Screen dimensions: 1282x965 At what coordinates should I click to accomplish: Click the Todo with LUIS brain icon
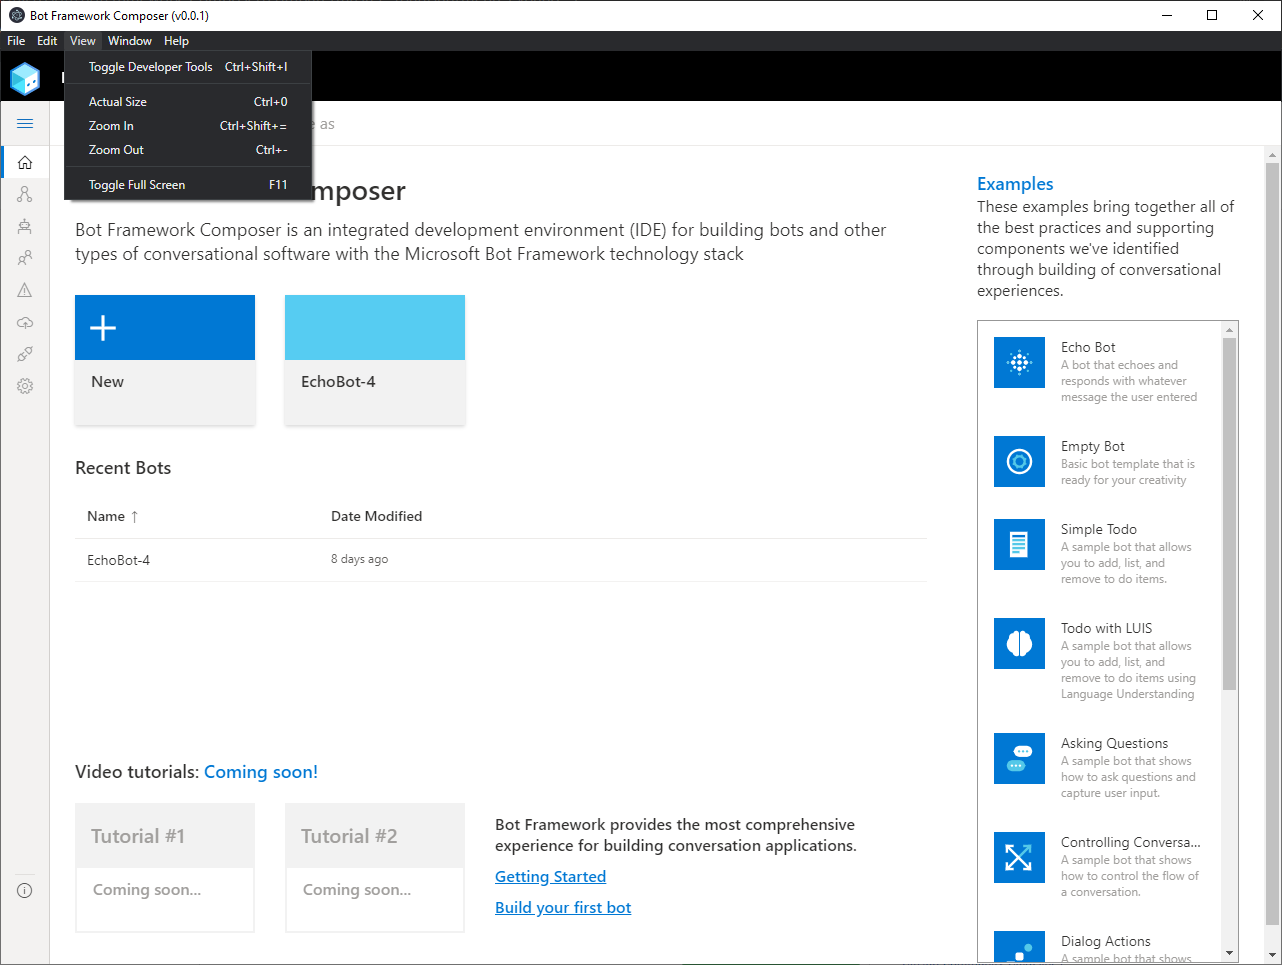(1019, 644)
